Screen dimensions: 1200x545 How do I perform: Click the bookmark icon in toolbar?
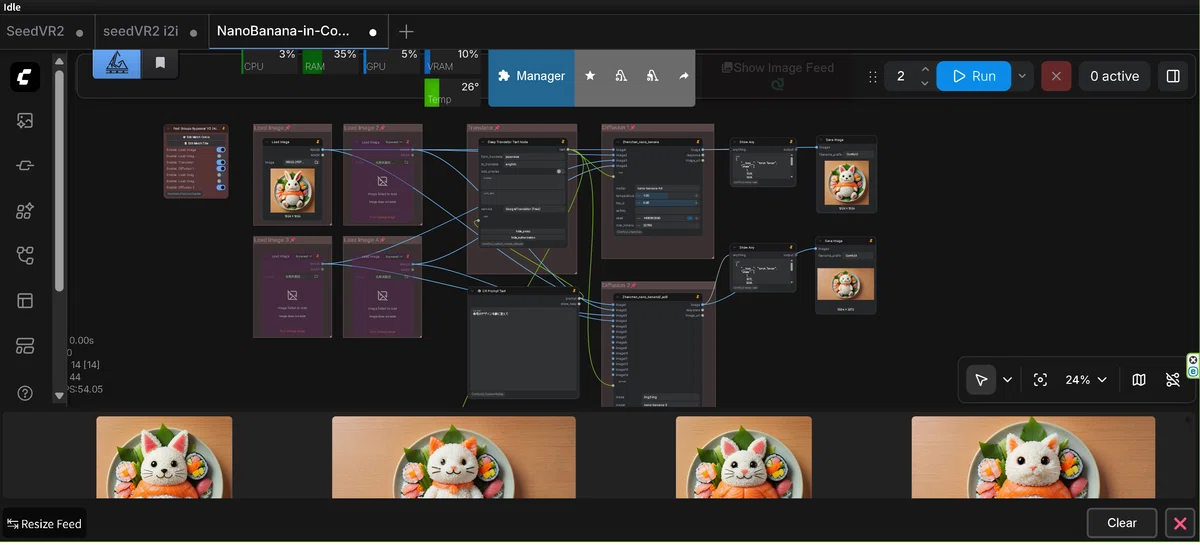click(160, 63)
